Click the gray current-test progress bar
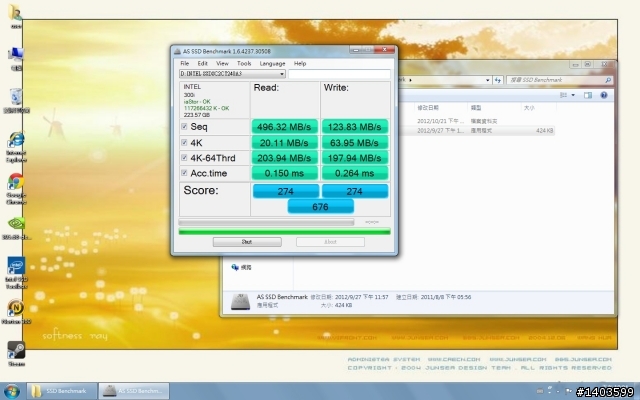Image resolution: width=640 pixels, height=400 pixels. [266, 222]
